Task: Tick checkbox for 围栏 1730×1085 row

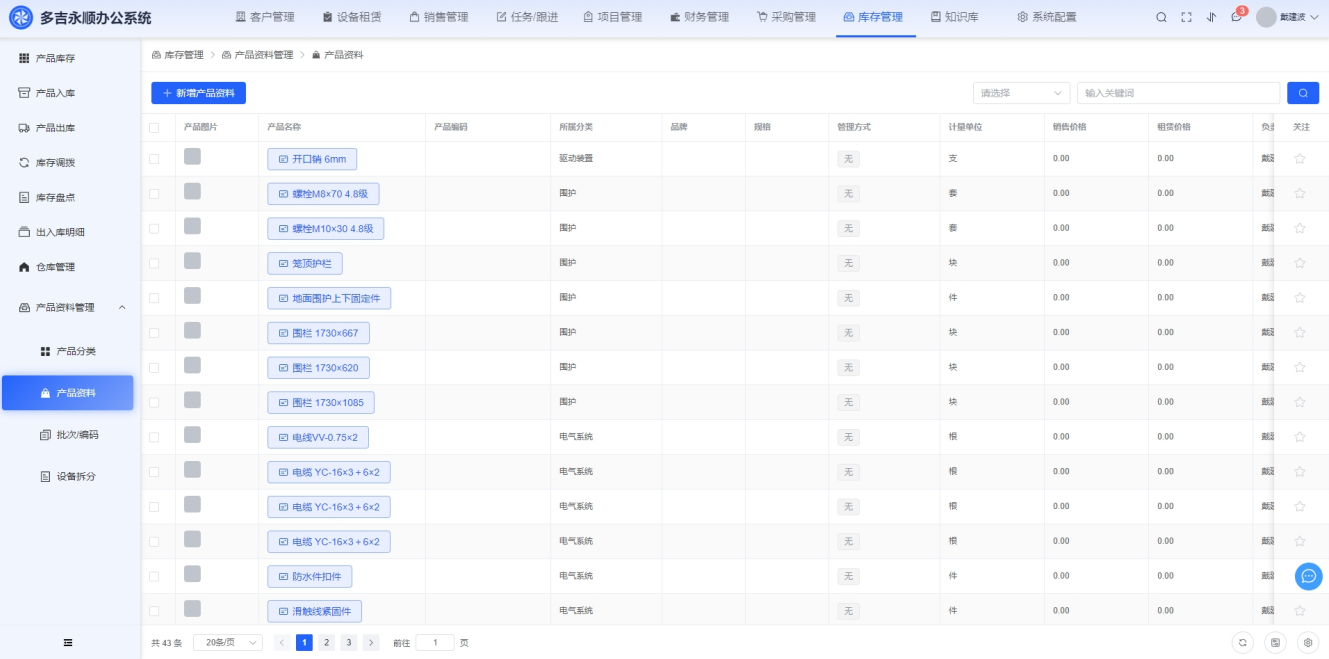Action: tap(154, 403)
